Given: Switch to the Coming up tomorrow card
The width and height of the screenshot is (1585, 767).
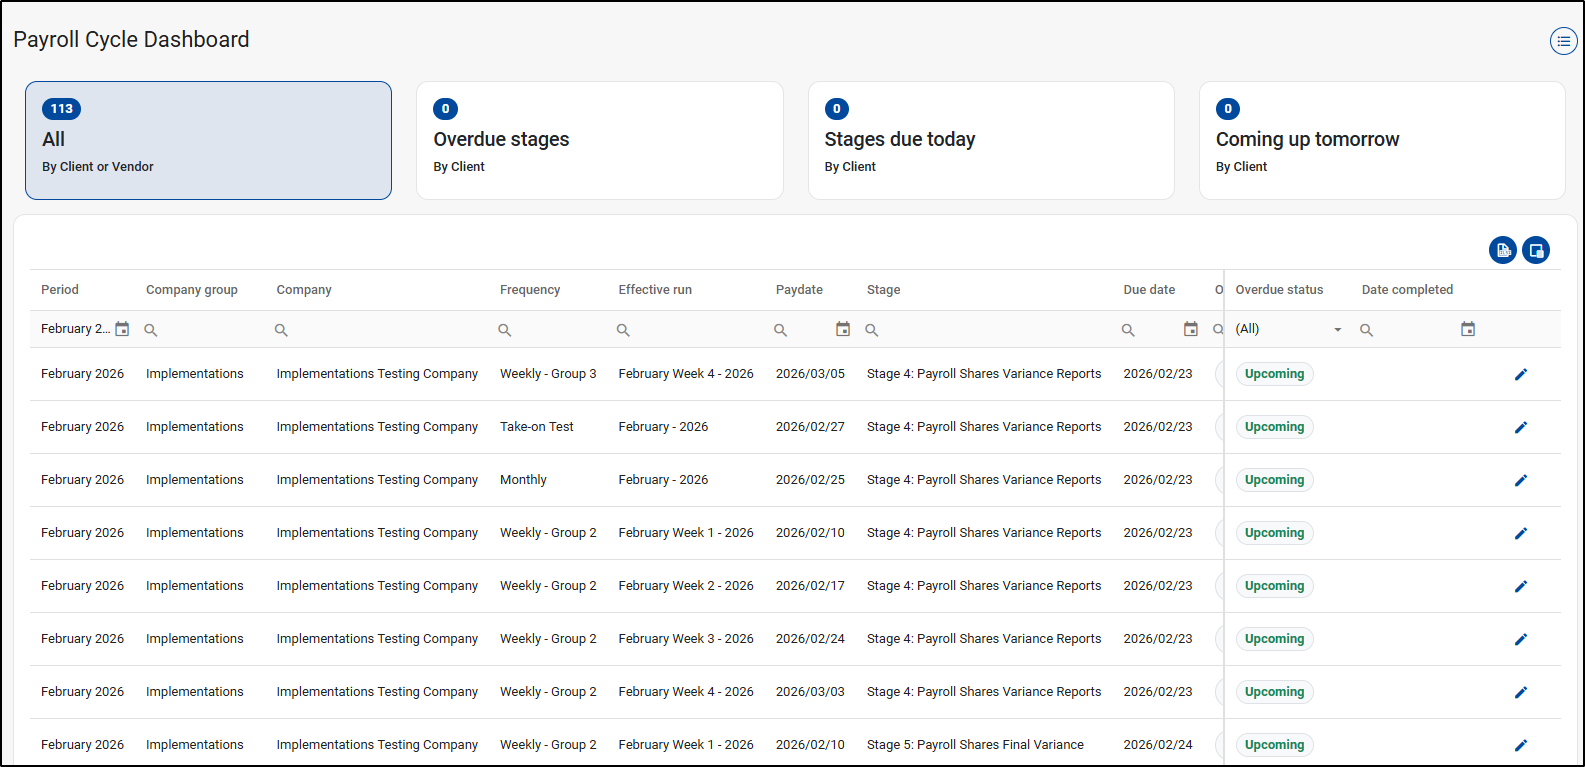Looking at the screenshot, I should pos(1381,140).
